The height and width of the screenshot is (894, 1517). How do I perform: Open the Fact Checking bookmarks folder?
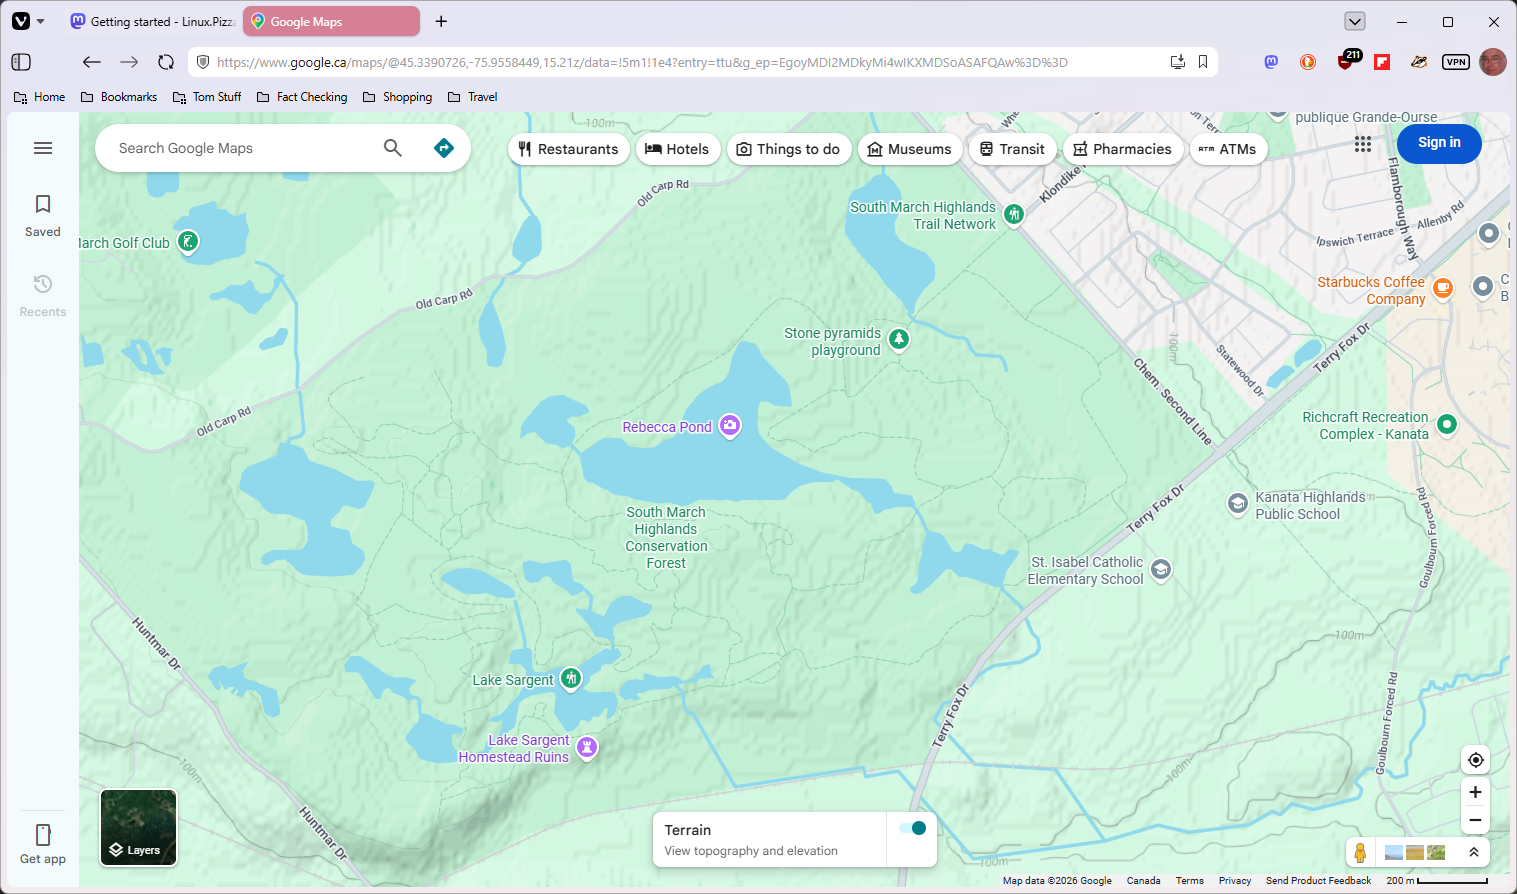point(302,97)
